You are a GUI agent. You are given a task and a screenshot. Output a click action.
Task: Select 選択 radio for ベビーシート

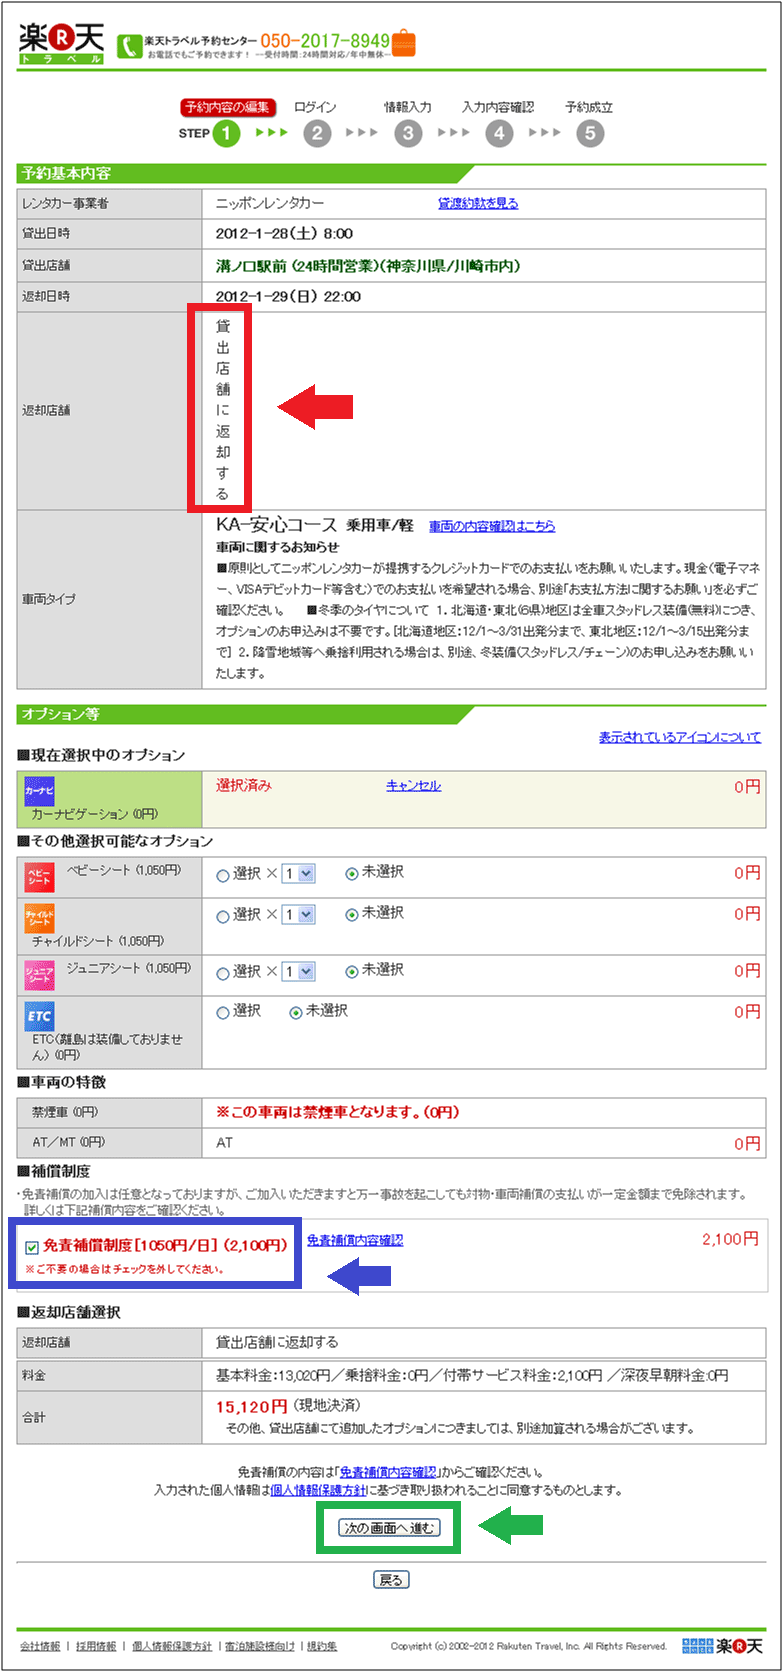click(x=223, y=874)
